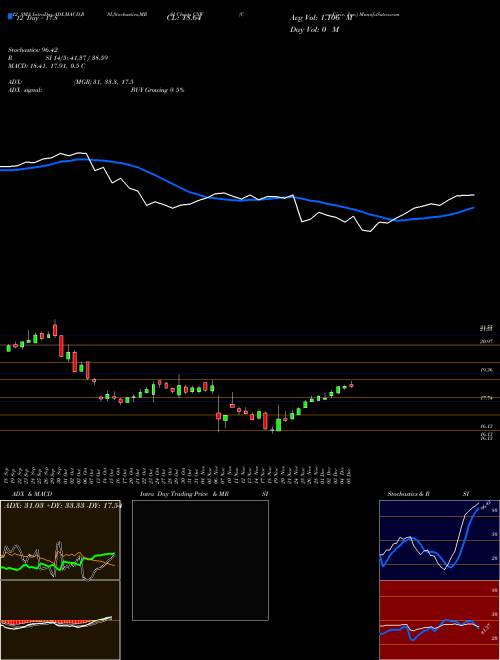500x660 pixels.
Task: Click the 'ADX signal:' label
Action: (x=25, y=90)
